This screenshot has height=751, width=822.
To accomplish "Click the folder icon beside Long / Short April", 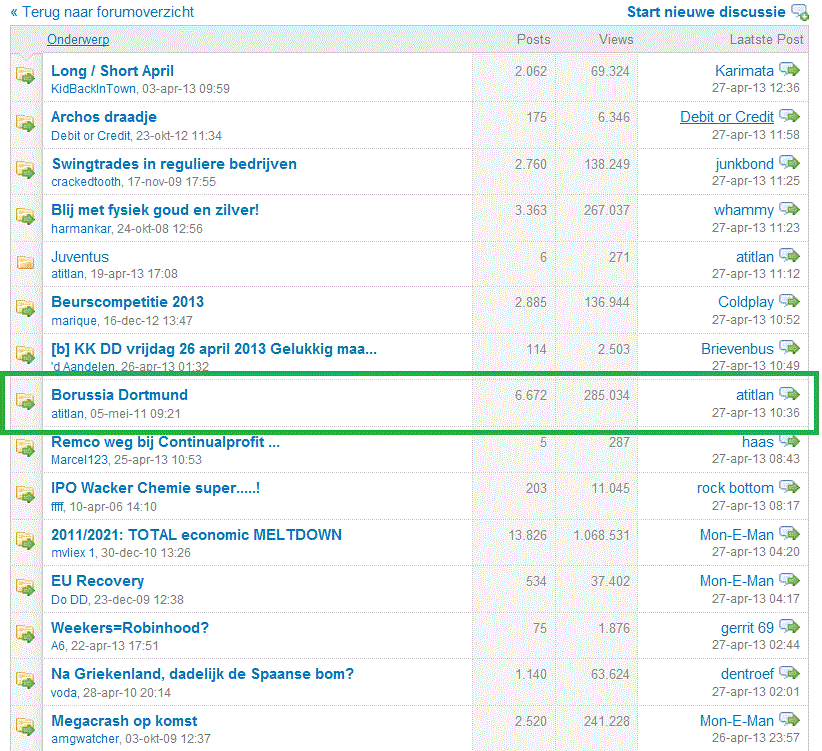I will 25,76.
